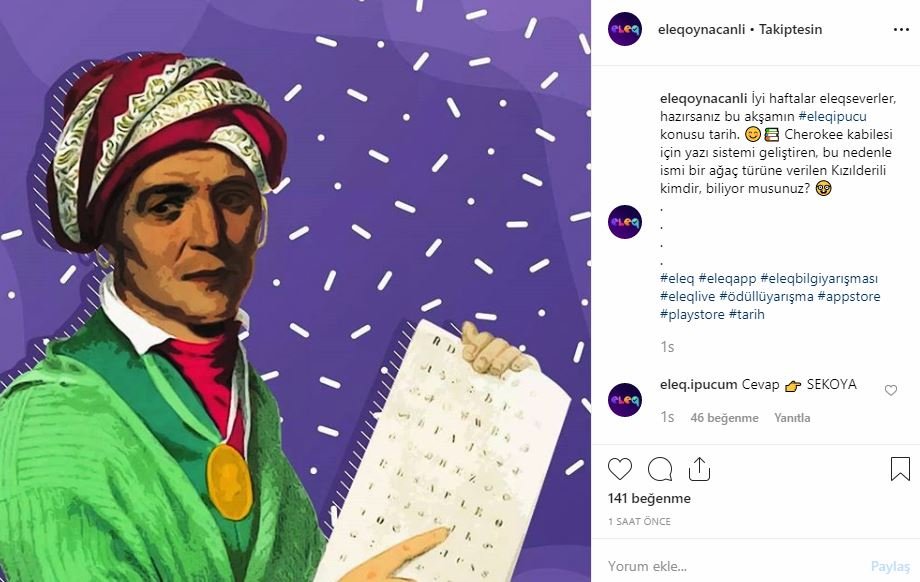The height and width of the screenshot is (582, 920).
Task: Submit comment with Paylaş button
Action: tap(890, 566)
